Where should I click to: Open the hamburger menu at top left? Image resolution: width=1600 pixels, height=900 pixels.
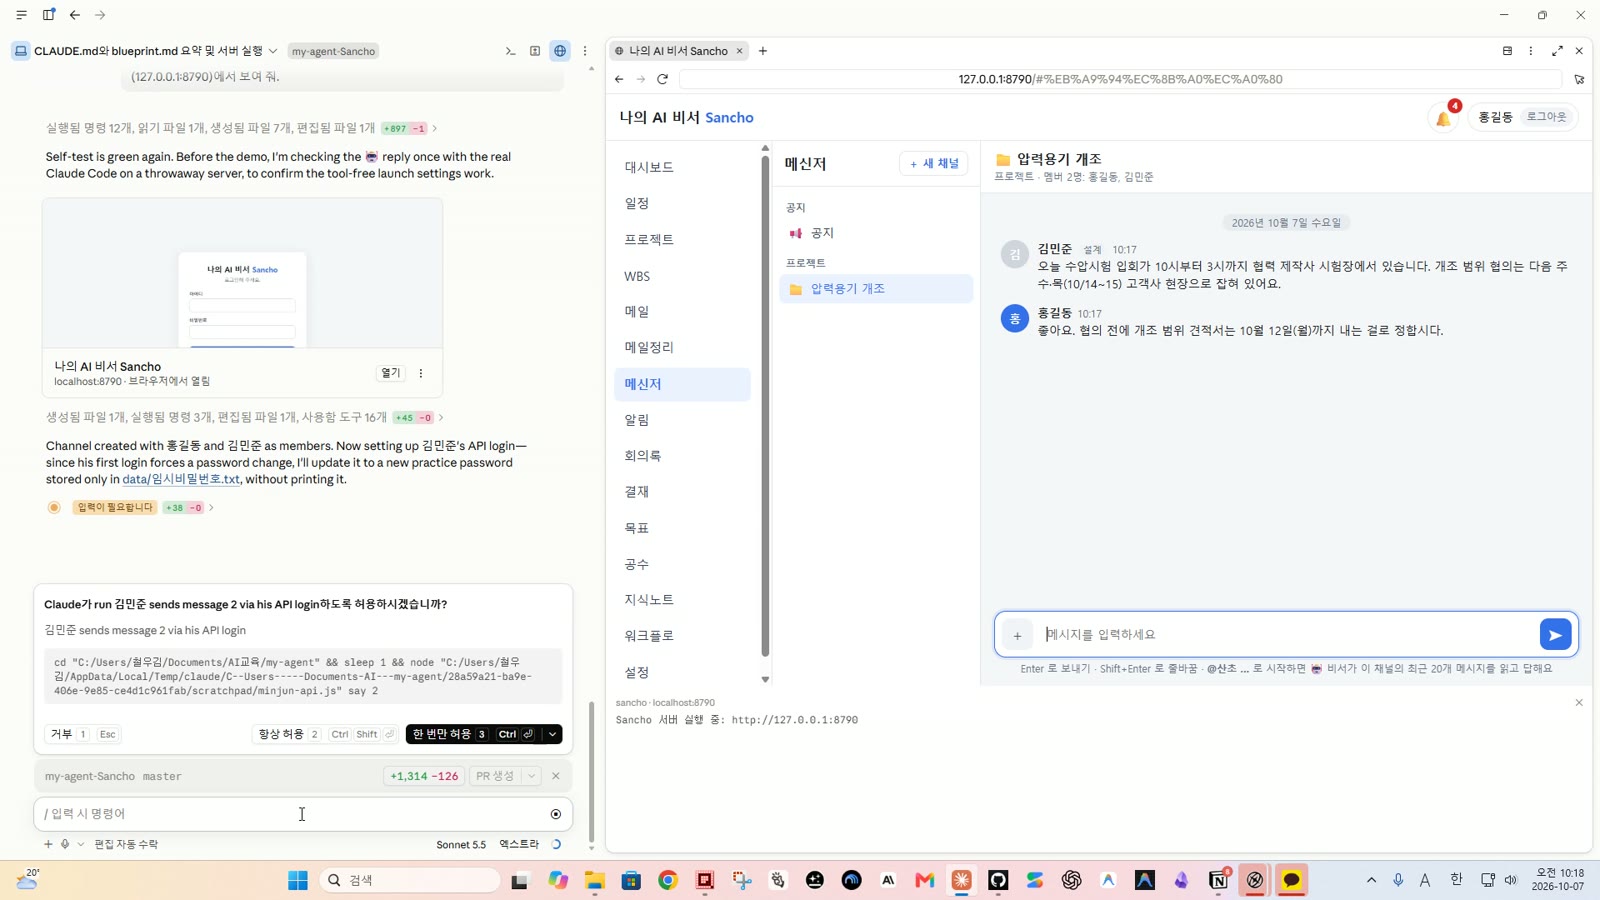point(21,15)
